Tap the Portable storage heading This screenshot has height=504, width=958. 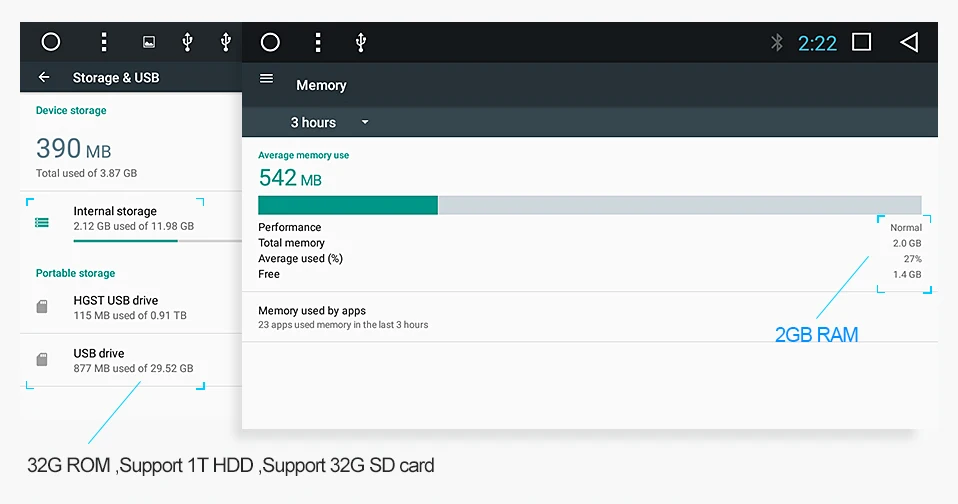pos(75,273)
